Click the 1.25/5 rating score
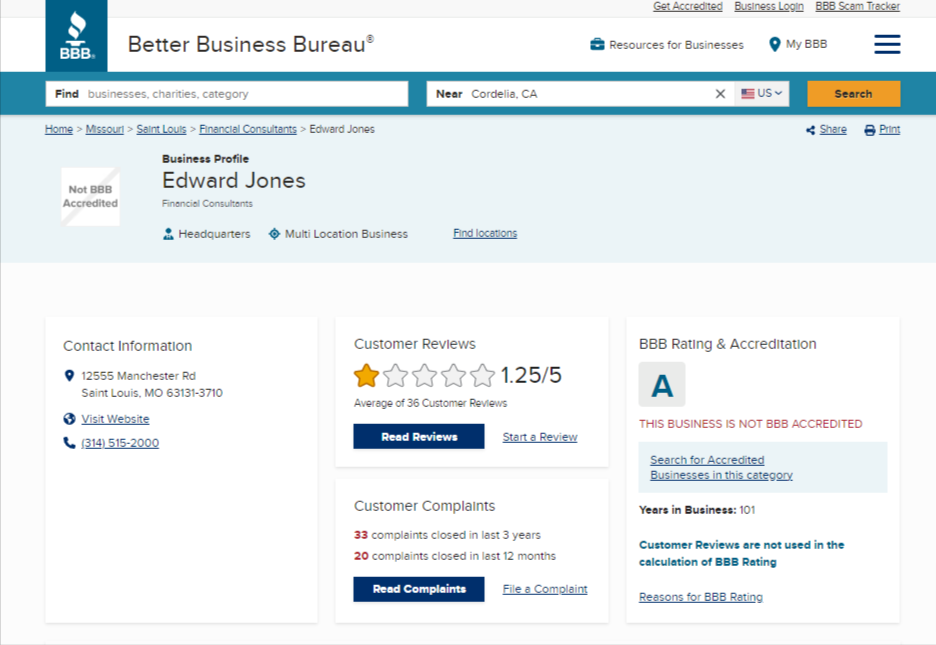 pos(531,375)
